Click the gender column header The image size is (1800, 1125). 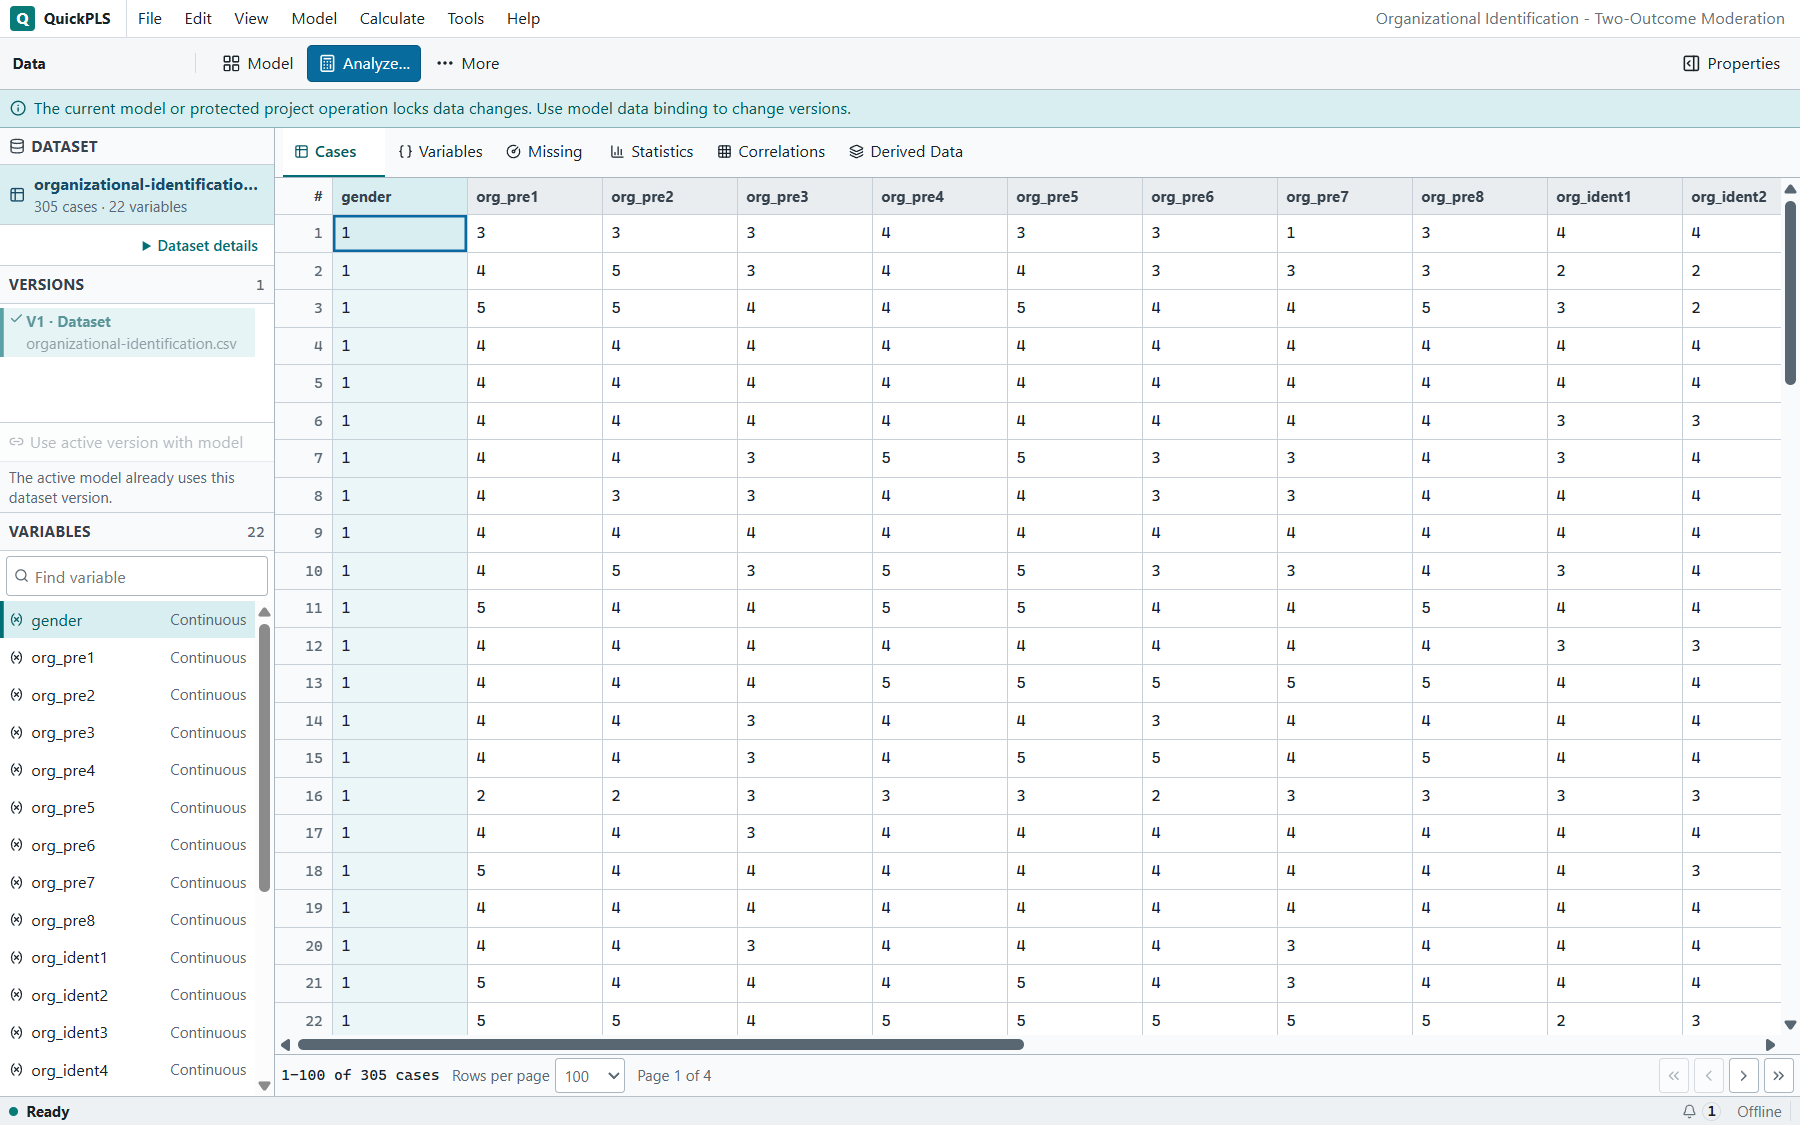pos(400,197)
